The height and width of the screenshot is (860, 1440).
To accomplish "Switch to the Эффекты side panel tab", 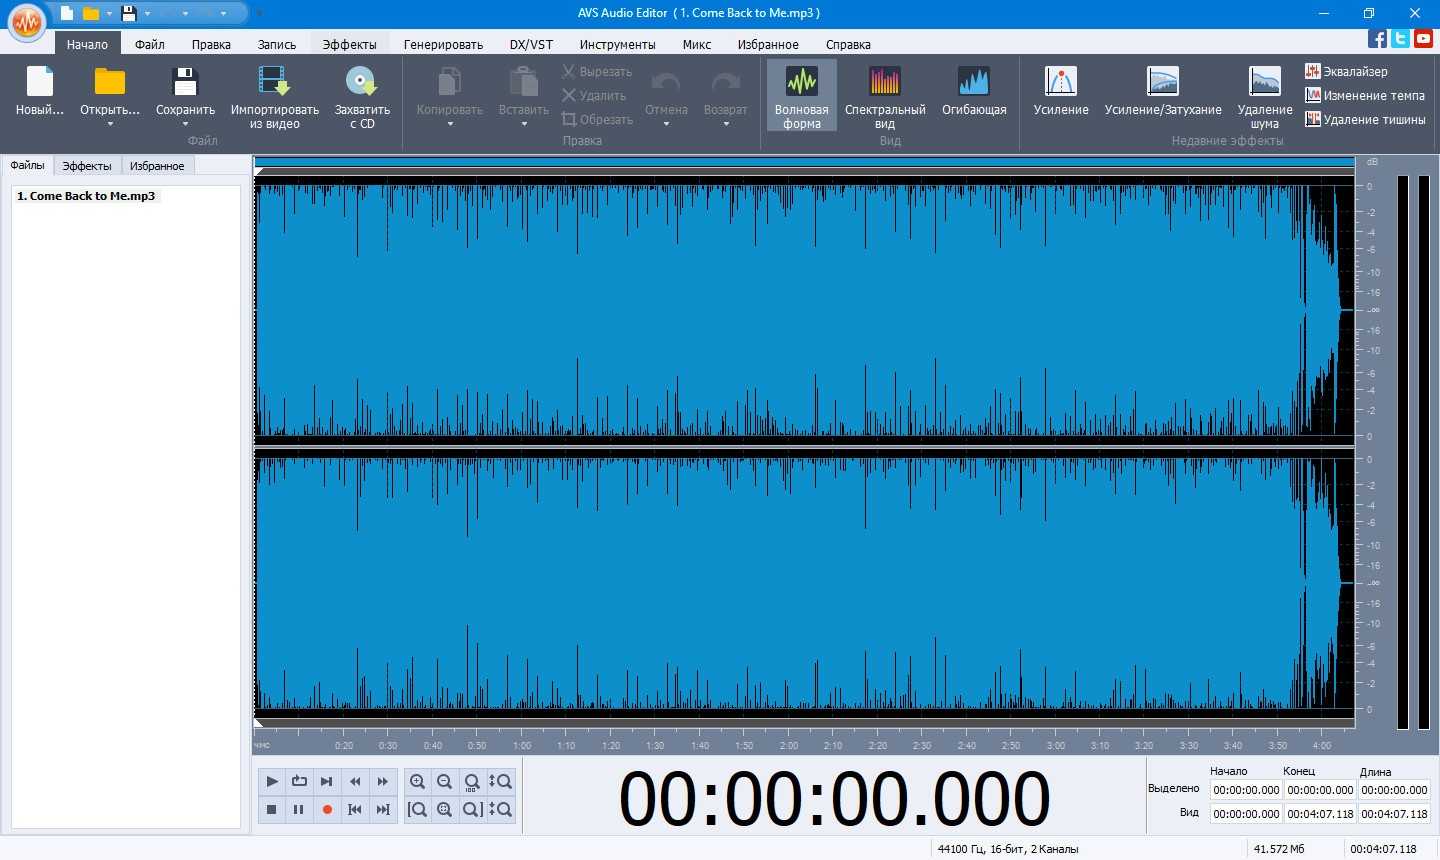I will [x=87, y=166].
